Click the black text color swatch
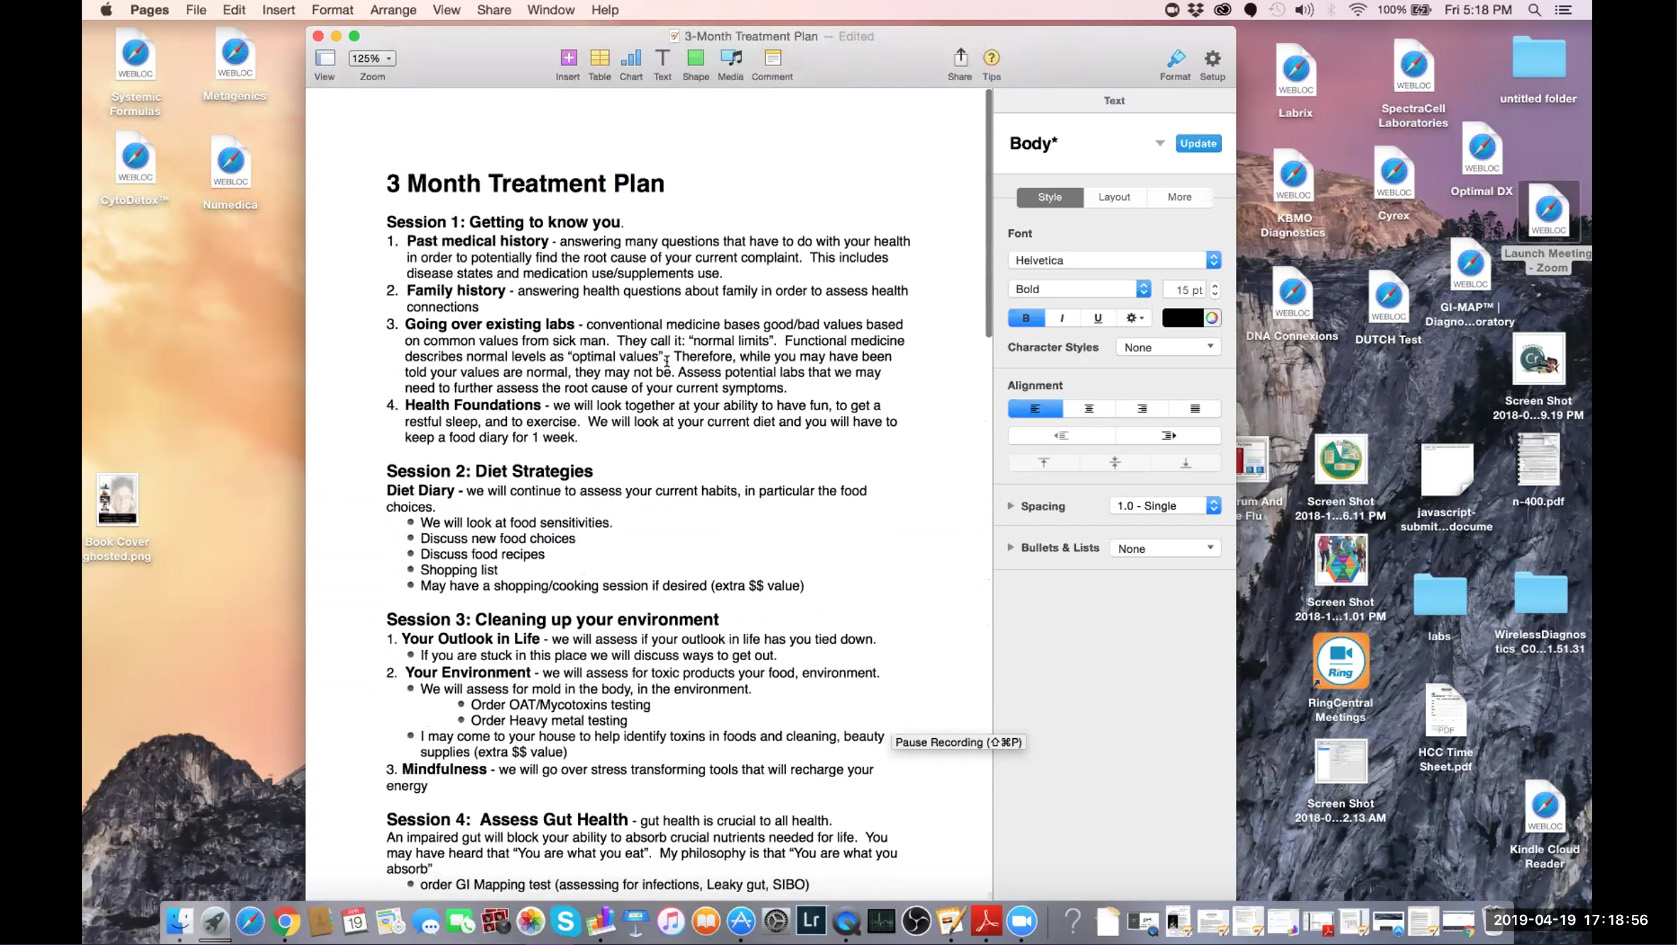The height and width of the screenshot is (945, 1677). (x=1181, y=318)
